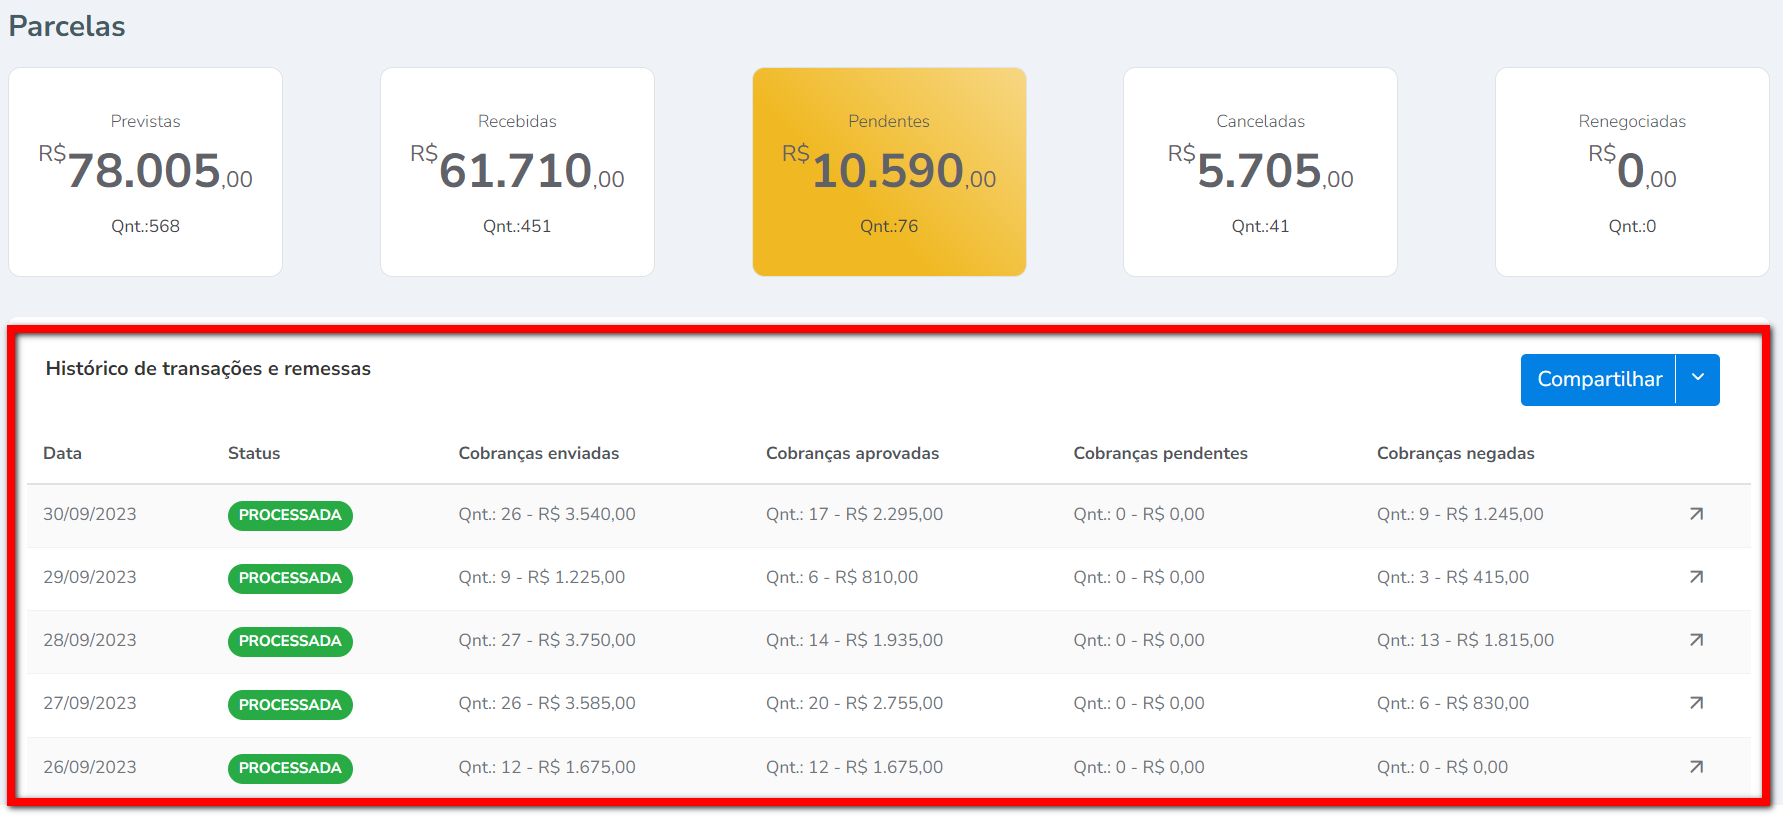Viewport: 1783px width, 819px height.
Task: Click the Status column header
Action: 254,453
